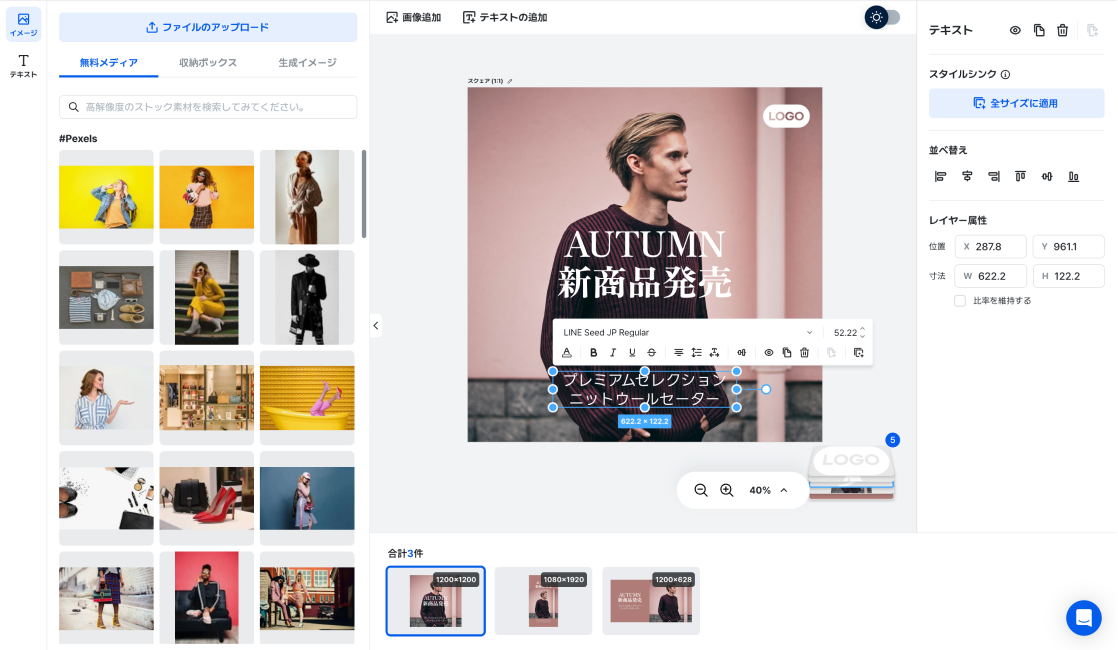
Task: Delete layer from floating toolbar
Action: point(804,353)
